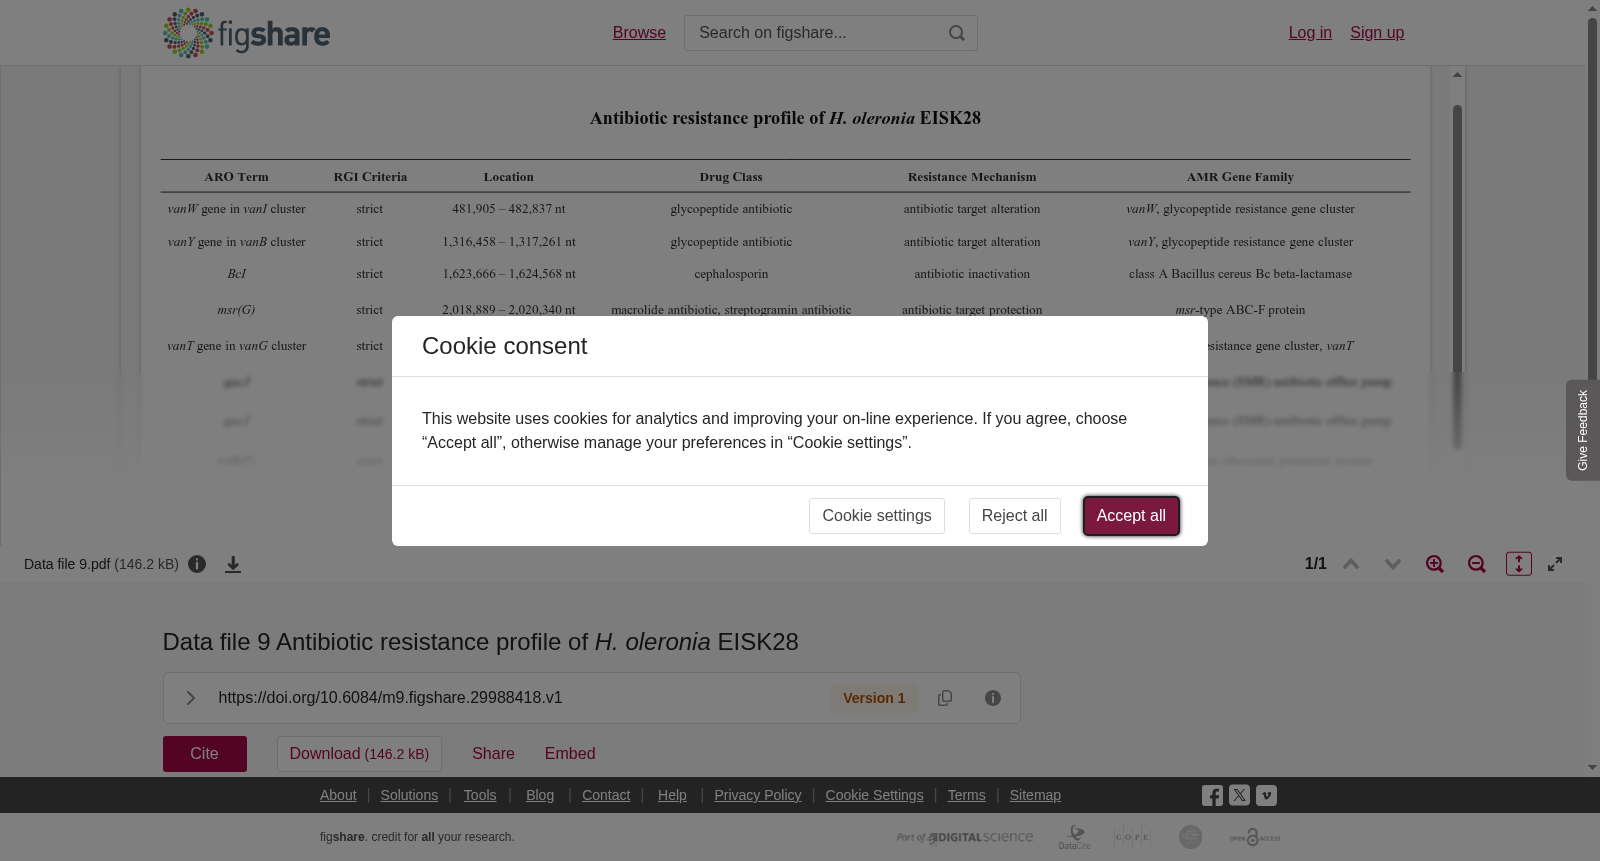Click the Sign up link
This screenshot has width=1600, height=861.
point(1377,33)
